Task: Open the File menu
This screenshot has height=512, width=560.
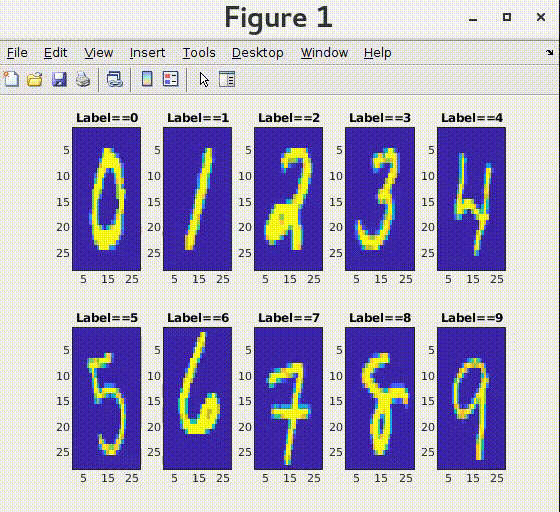Action: (17, 53)
